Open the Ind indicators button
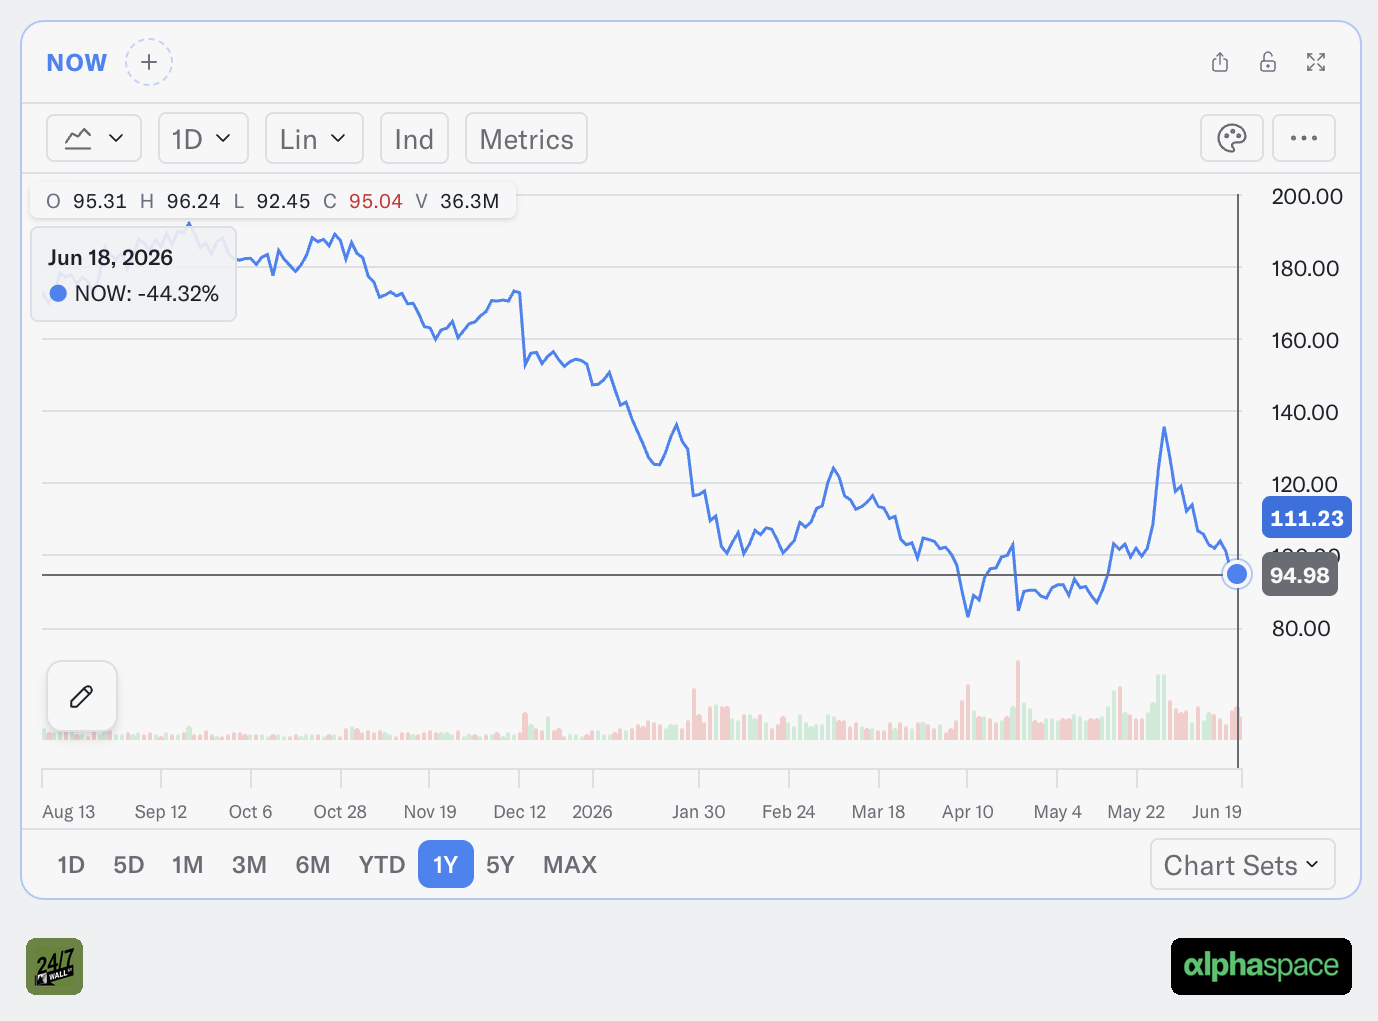The width and height of the screenshot is (1378, 1021). coord(414,138)
